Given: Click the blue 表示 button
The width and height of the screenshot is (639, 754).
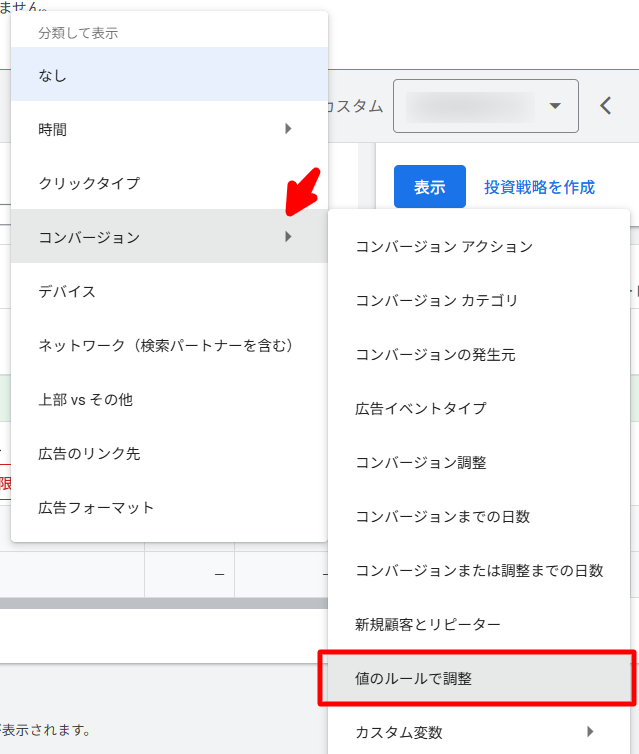Looking at the screenshot, I should tap(430, 187).
